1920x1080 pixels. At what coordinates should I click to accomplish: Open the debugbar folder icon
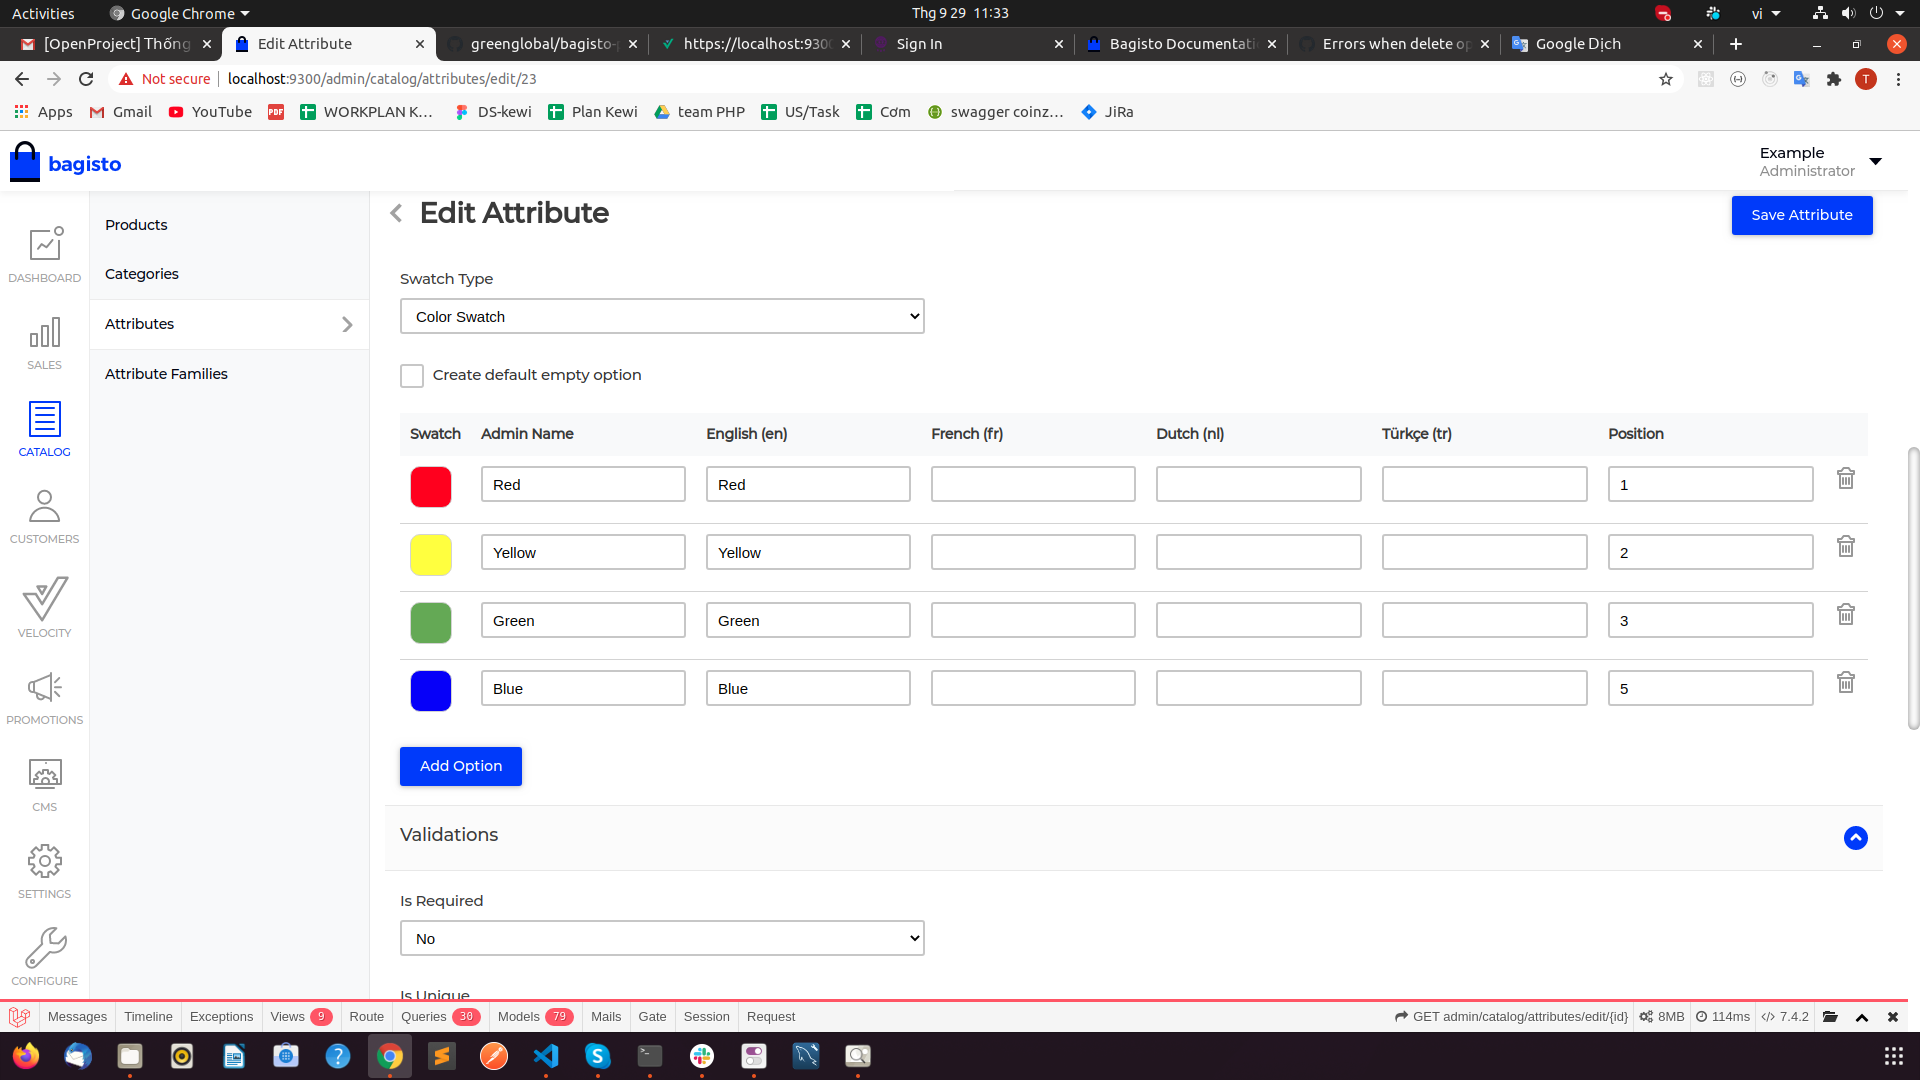click(x=1830, y=1017)
